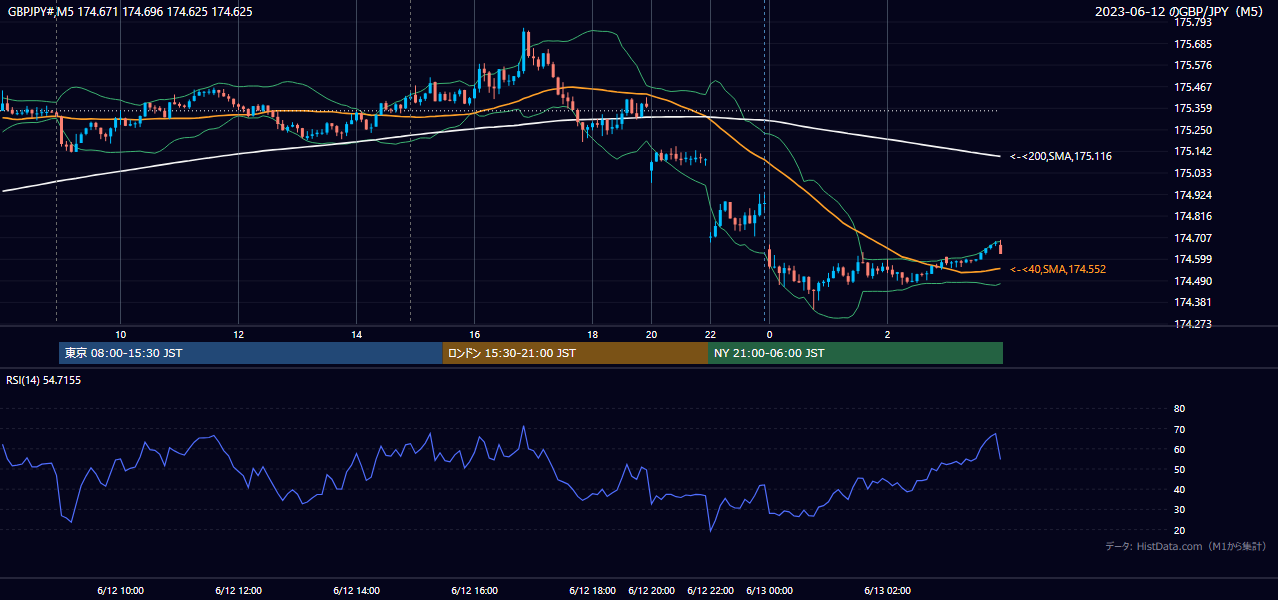1278x600 pixels.
Task: Click the 6/12 14:00 time label
Action: pos(356,590)
